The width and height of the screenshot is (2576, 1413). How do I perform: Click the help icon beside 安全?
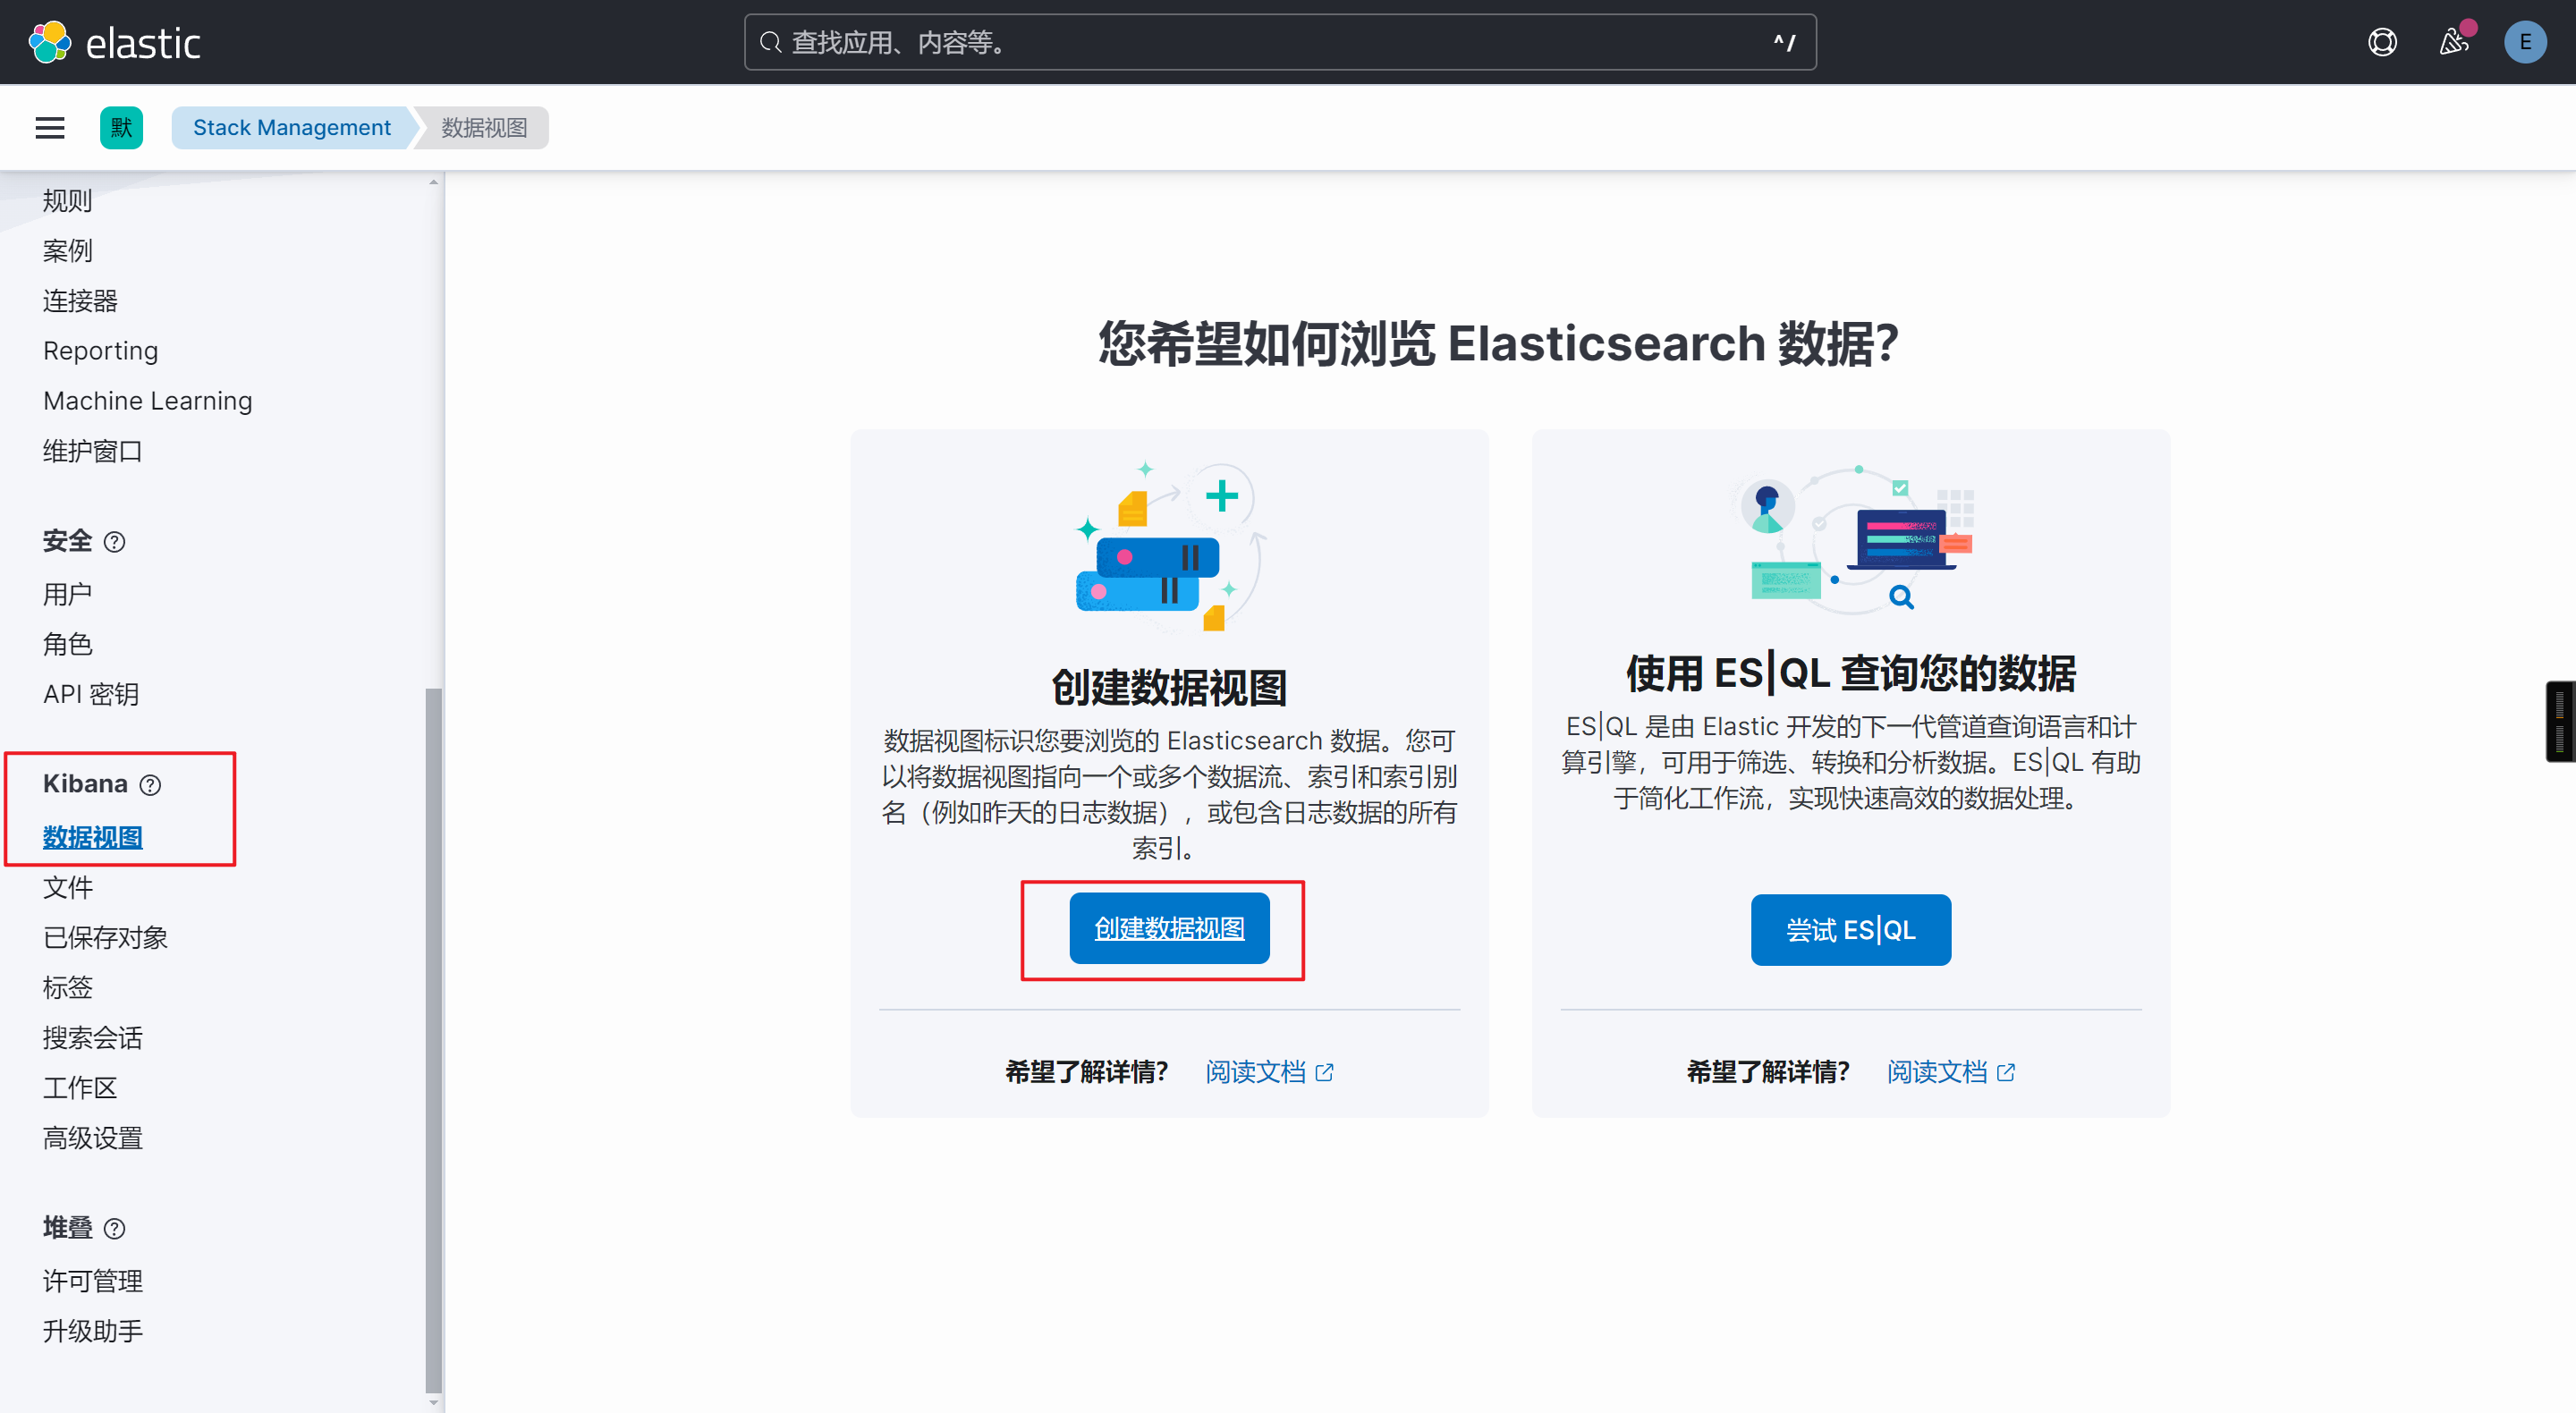click(x=115, y=542)
